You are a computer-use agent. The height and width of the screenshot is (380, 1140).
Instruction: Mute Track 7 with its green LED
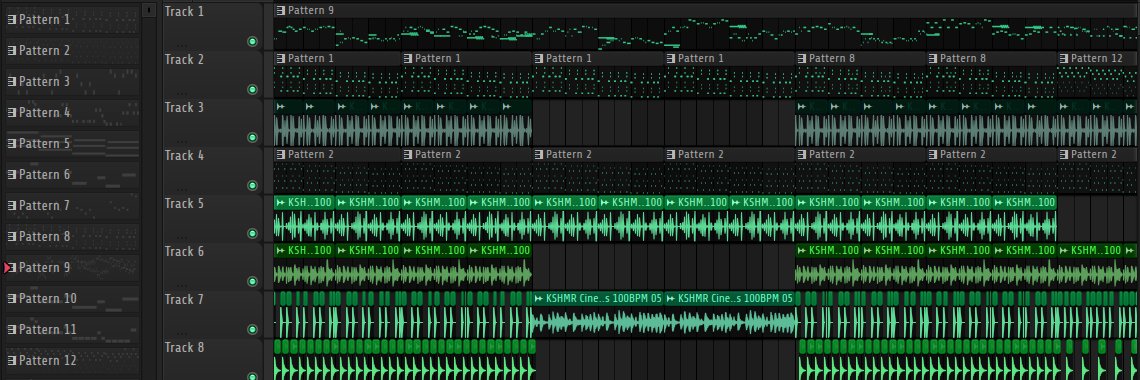252,329
